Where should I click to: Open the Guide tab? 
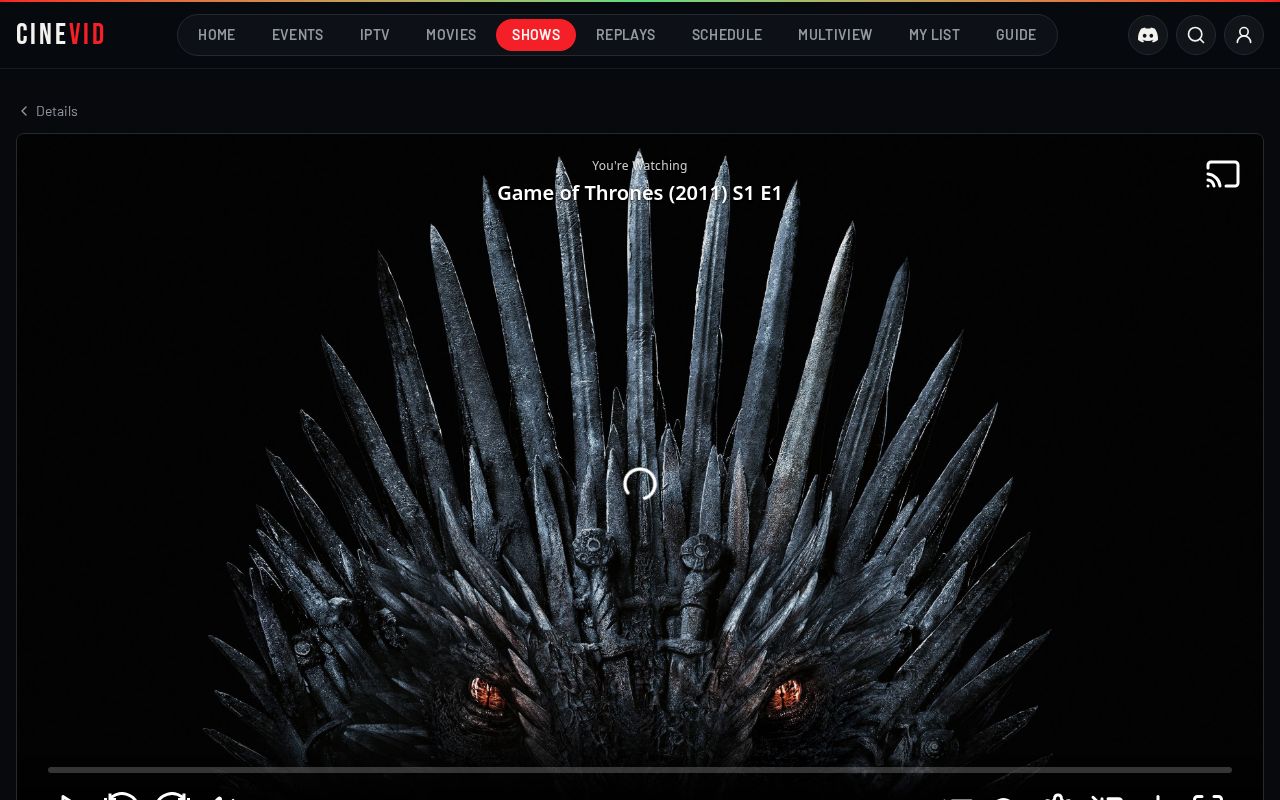1016,35
